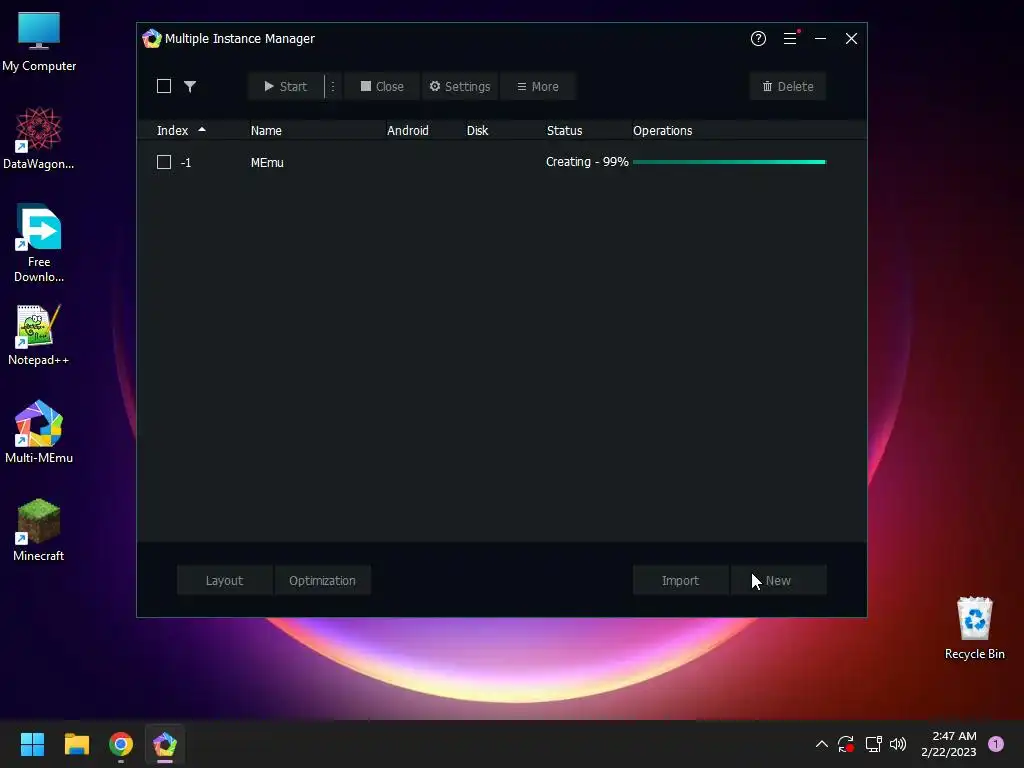Tick the select-all checkbox in toolbar

click(x=164, y=86)
